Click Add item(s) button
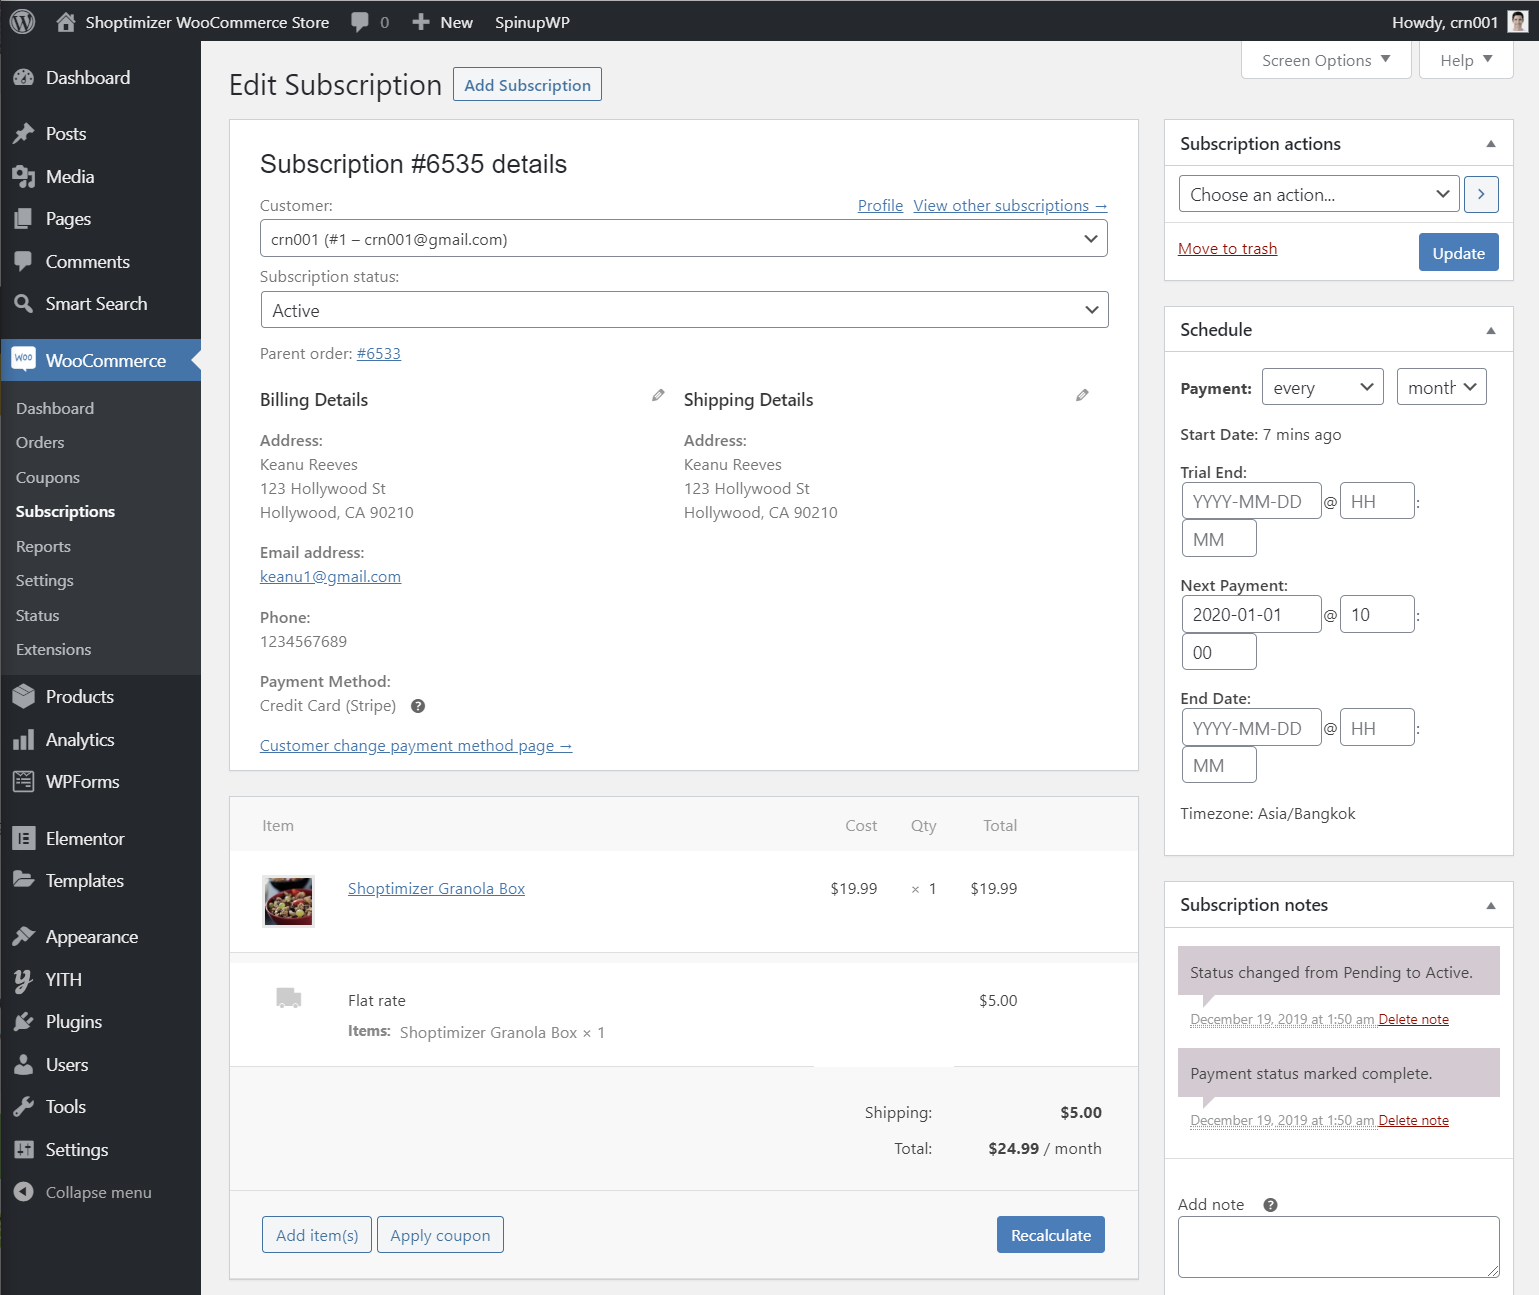 [317, 1235]
